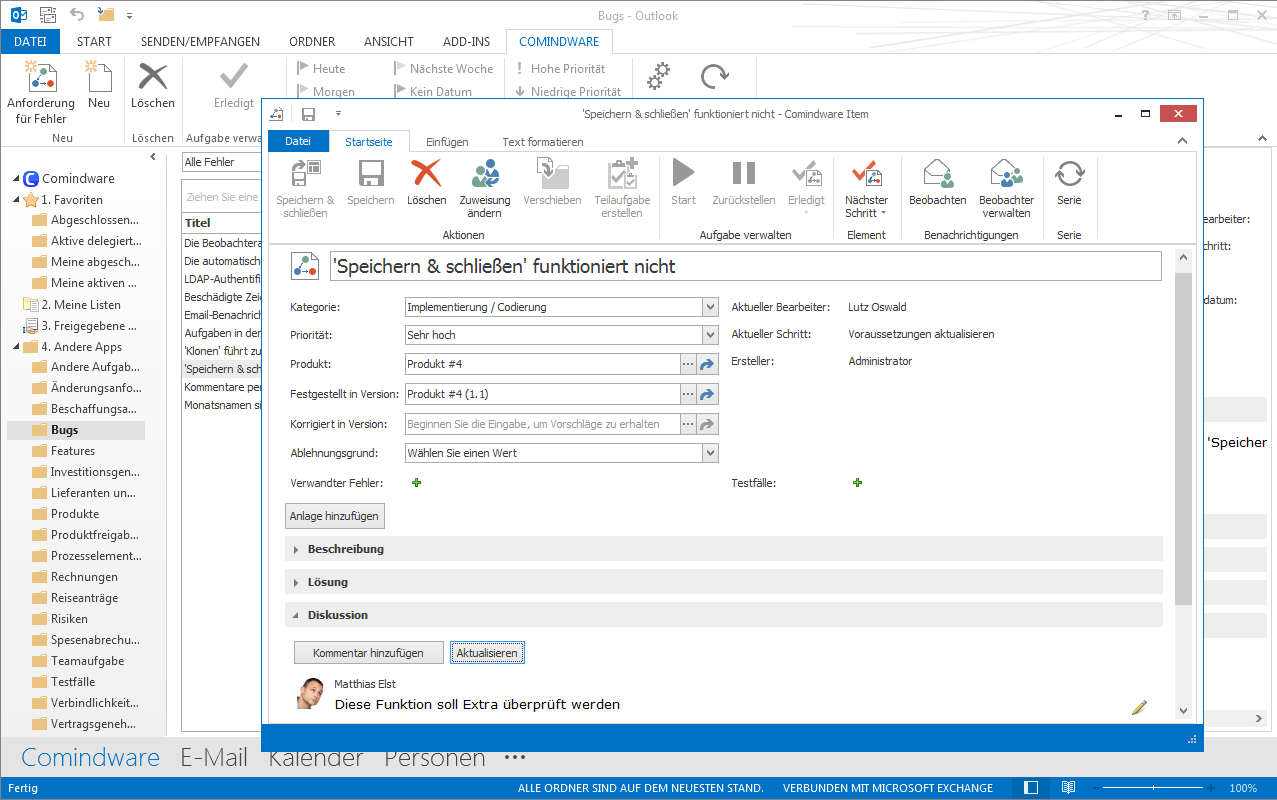Expand the Lösung section

(296, 582)
